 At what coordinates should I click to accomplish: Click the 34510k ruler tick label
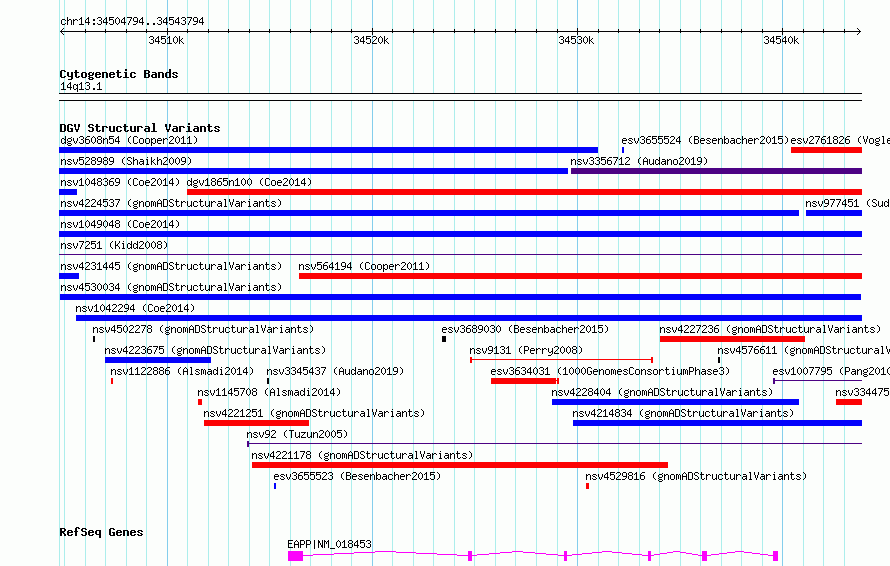click(x=166, y=40)
